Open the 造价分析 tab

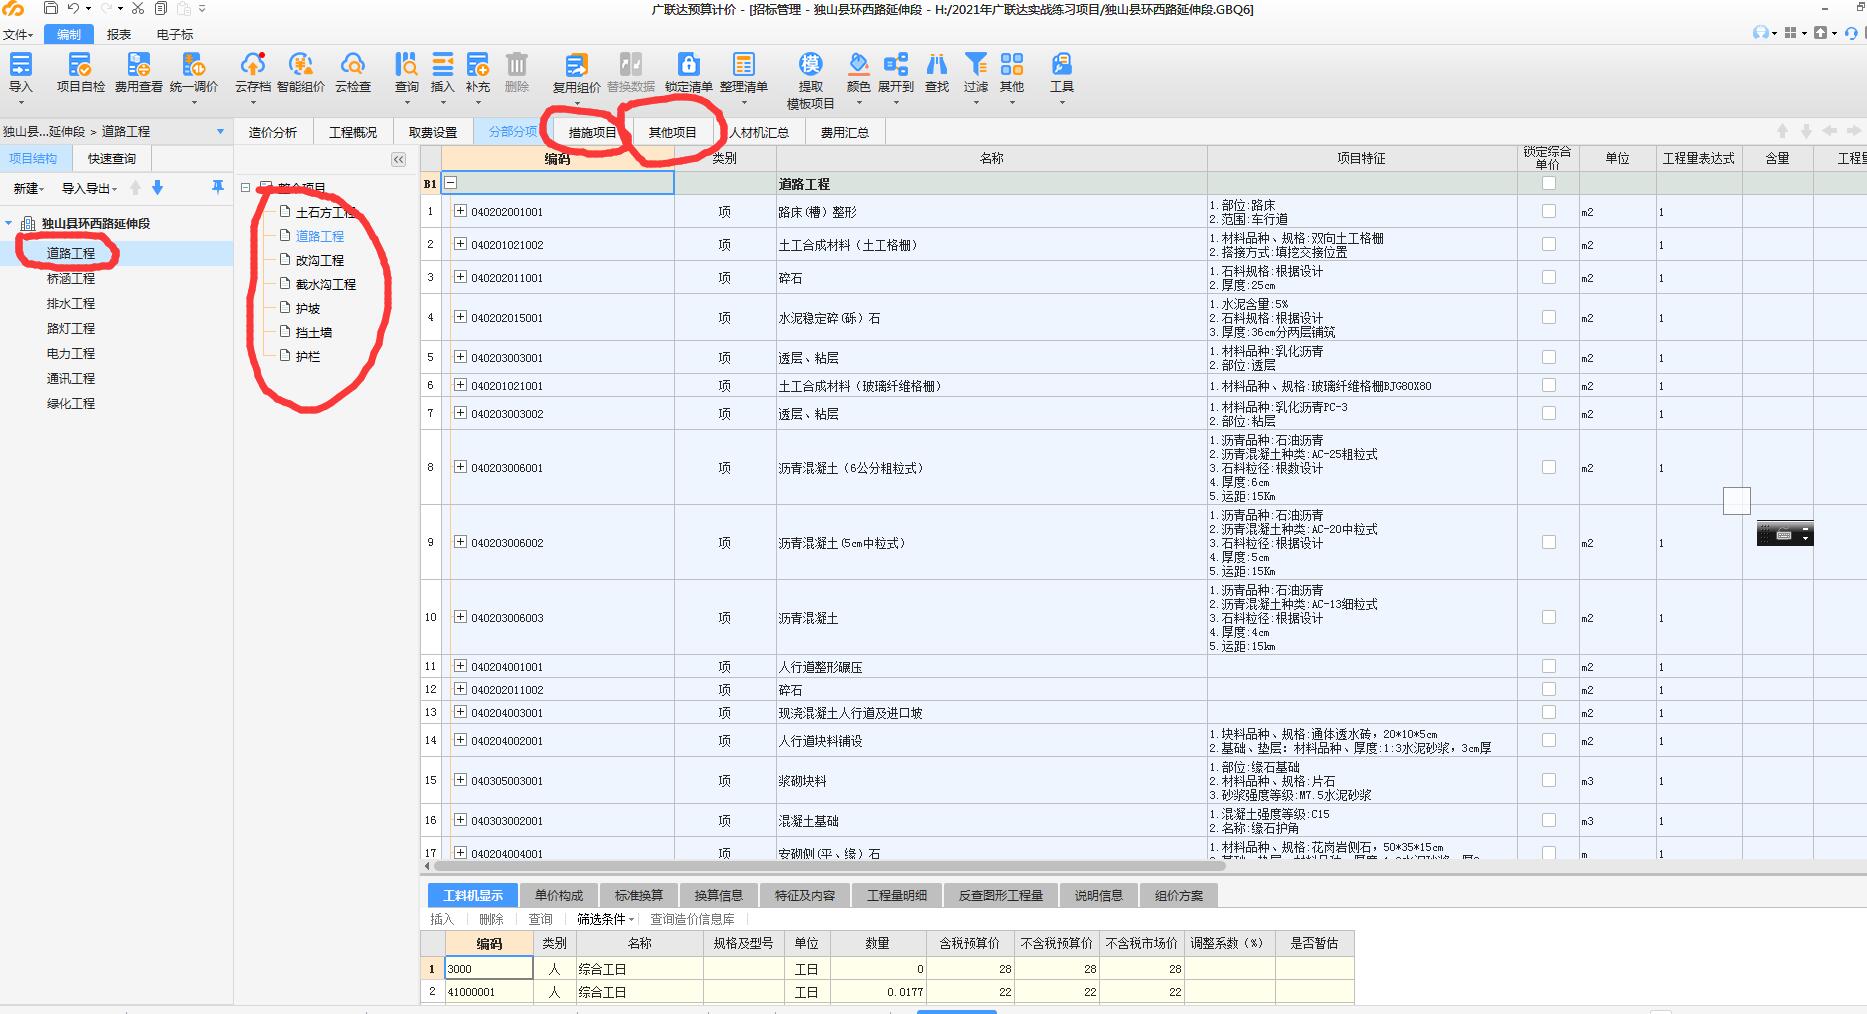(x=273, y=132)
